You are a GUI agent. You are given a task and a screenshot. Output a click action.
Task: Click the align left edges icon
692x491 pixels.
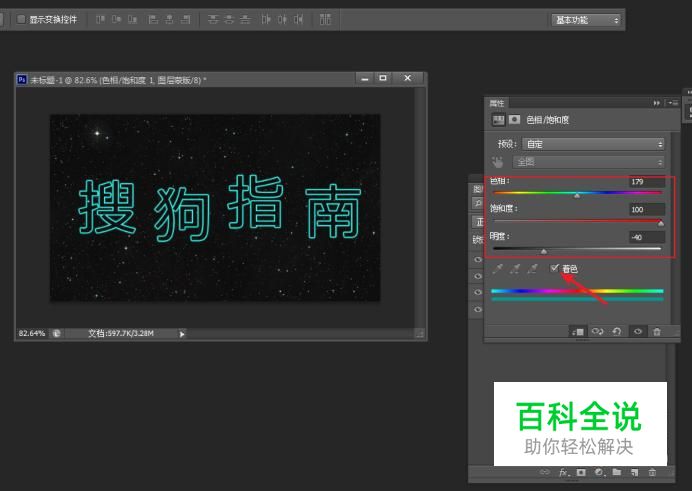[153, 19]
